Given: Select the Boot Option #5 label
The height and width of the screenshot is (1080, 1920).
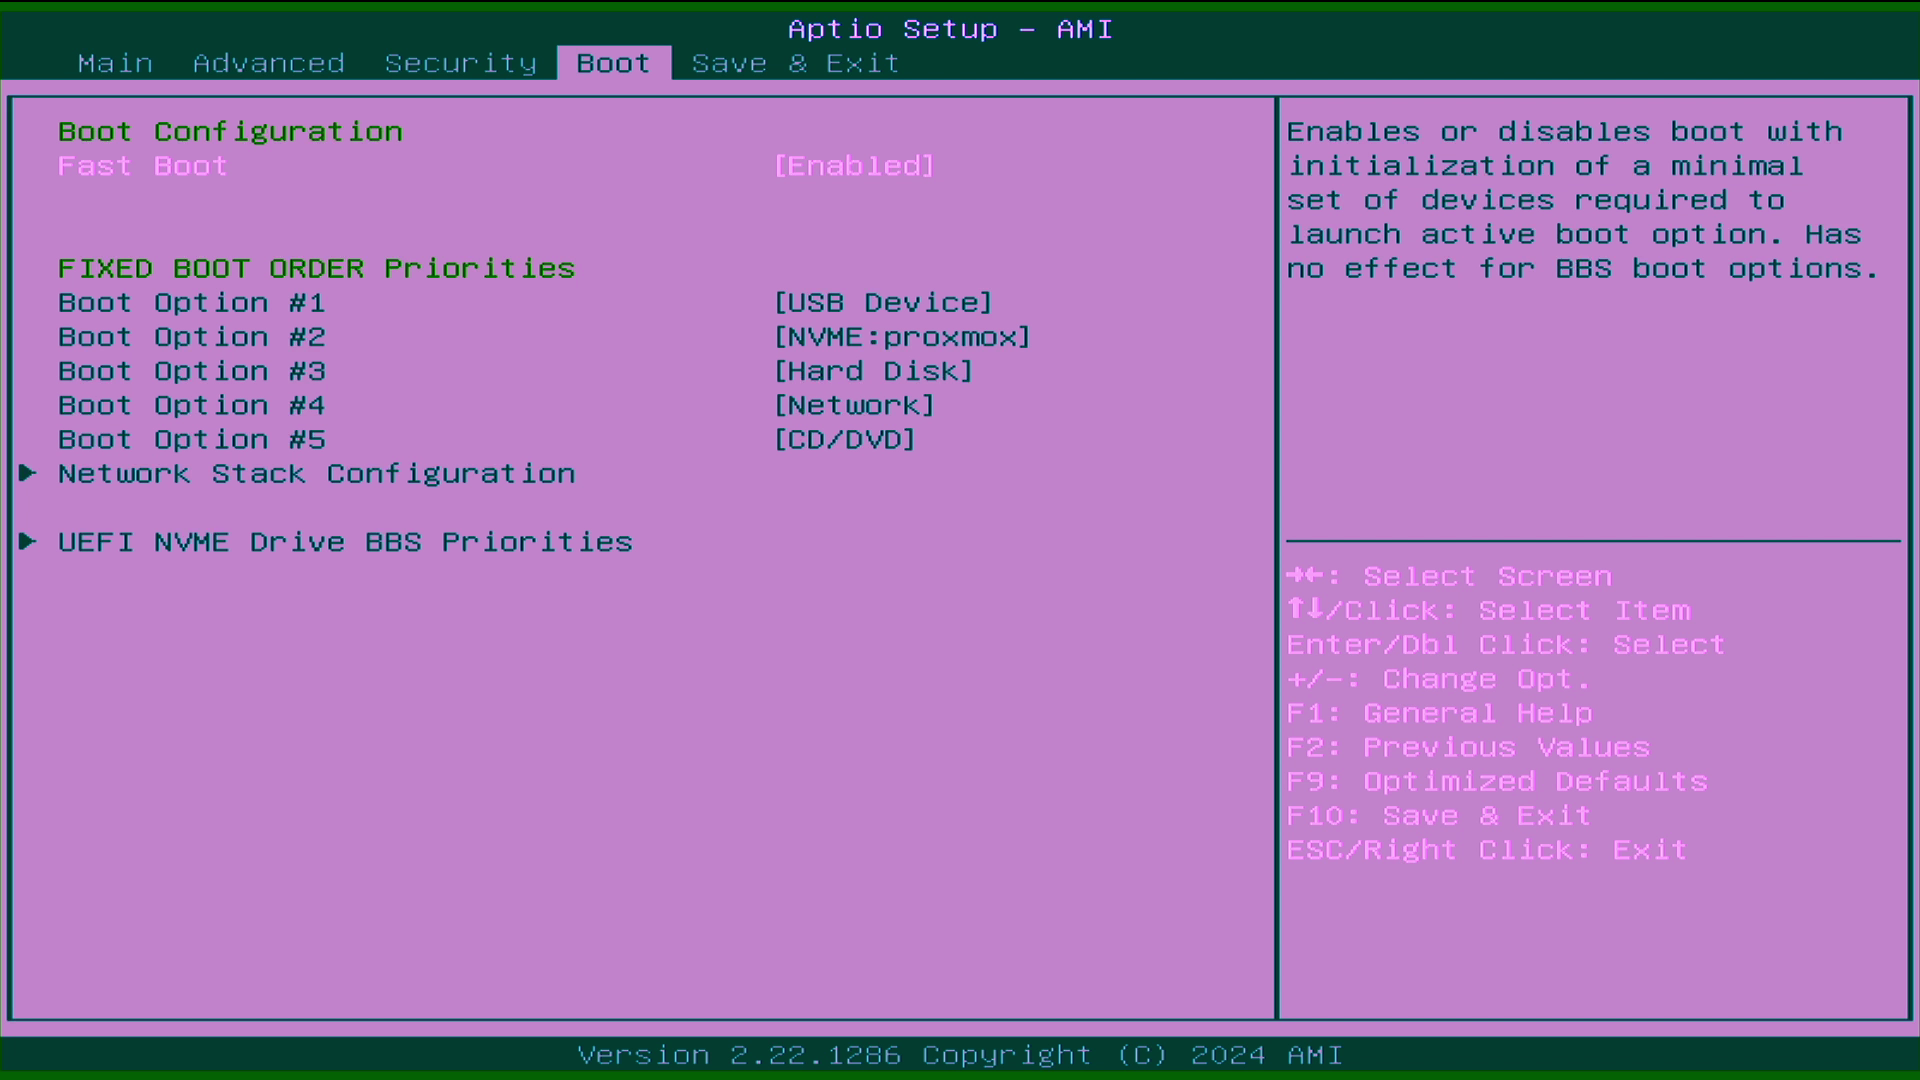Looking at the screenshot, I should coord(191,439).
